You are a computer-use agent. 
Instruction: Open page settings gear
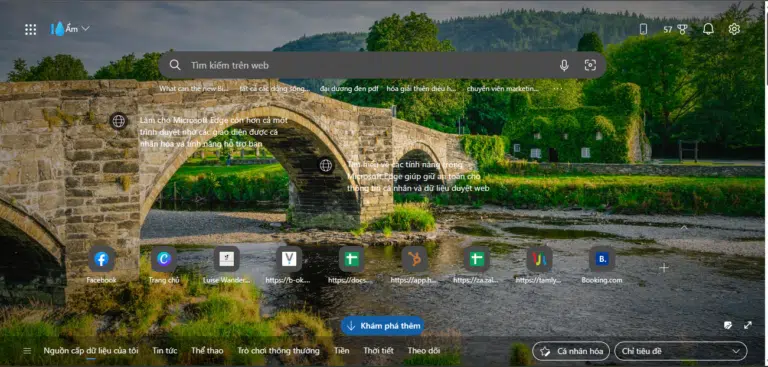coord(734,29)
